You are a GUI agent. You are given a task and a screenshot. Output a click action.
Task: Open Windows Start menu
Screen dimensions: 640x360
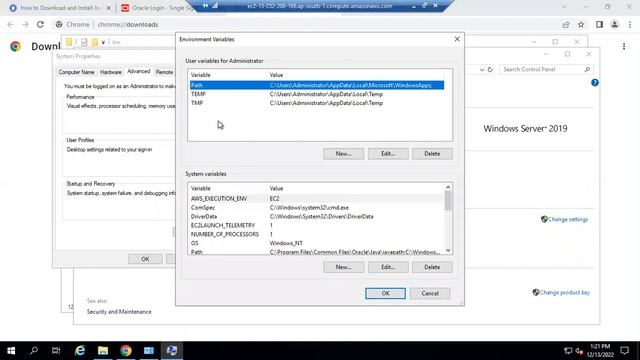11,351
